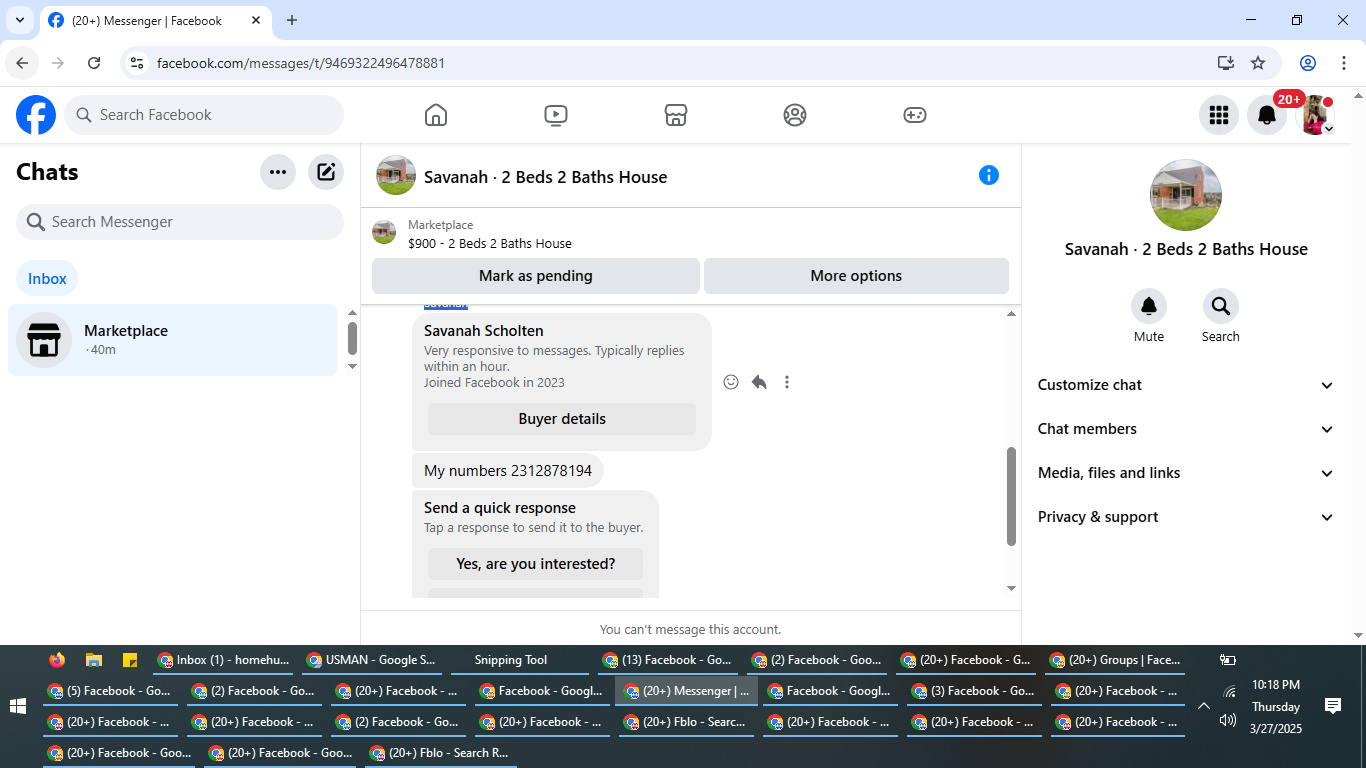Open the account profile picture menu

pos(1315,115)
